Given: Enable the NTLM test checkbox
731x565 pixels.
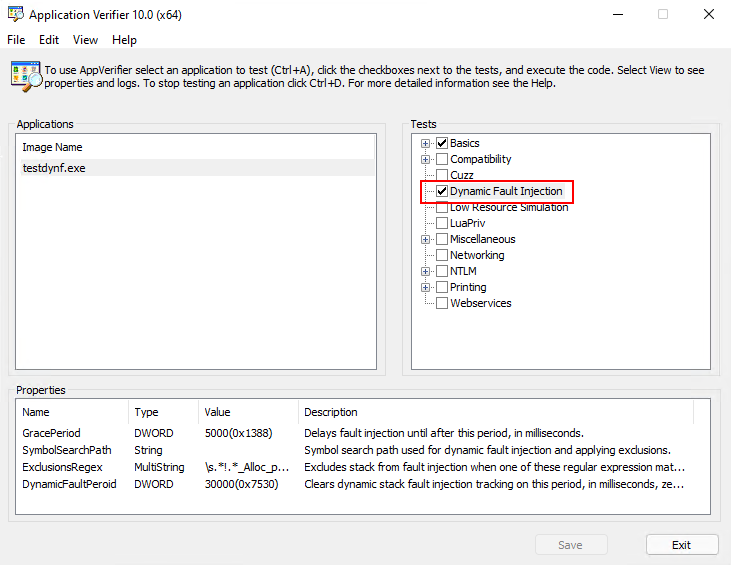Looking at the screenshot, I should coord(442,271).
